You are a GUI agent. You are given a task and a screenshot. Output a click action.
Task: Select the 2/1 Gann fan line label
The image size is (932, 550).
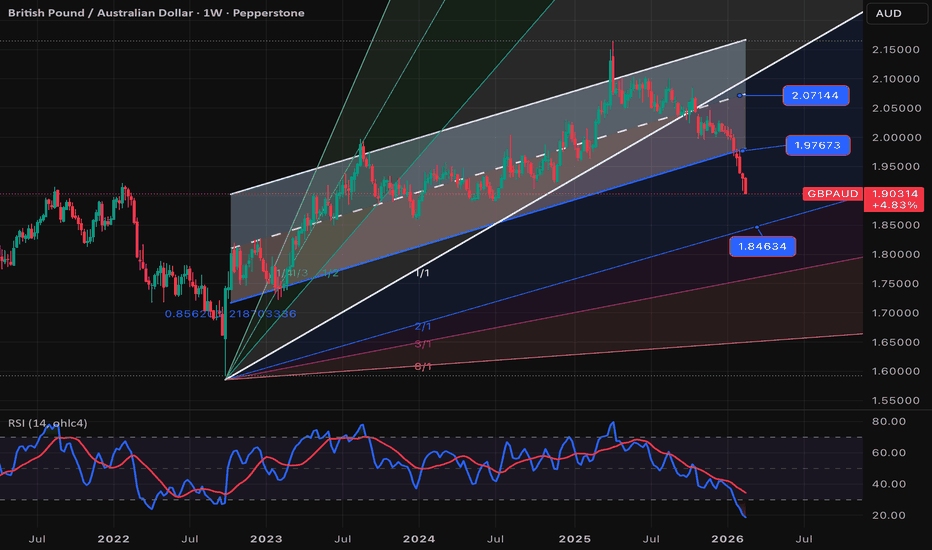pyautogui.click(x=423, y=327)
